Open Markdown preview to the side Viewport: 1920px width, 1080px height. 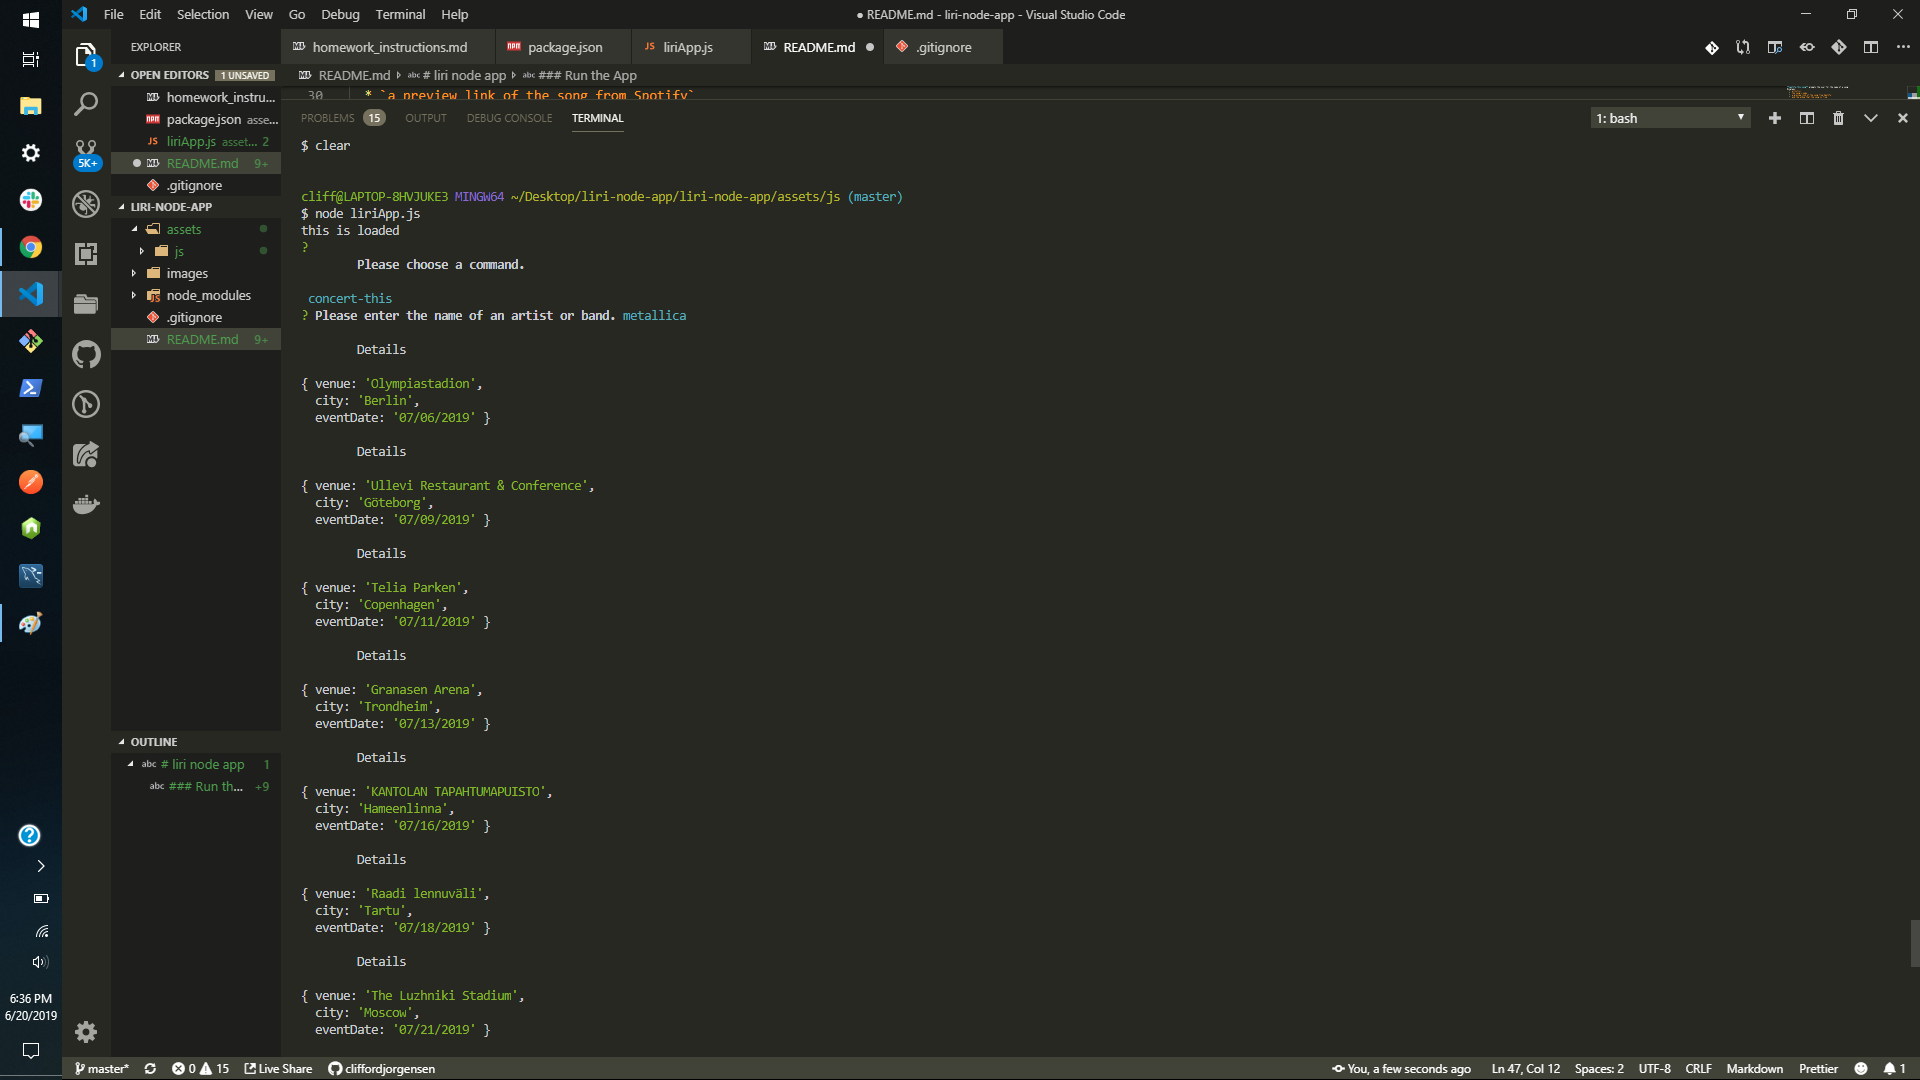[1775, 47]
